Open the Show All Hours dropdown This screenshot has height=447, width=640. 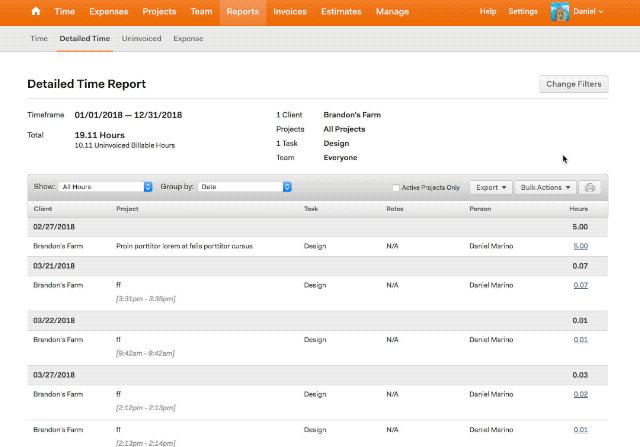coord(106,186)
